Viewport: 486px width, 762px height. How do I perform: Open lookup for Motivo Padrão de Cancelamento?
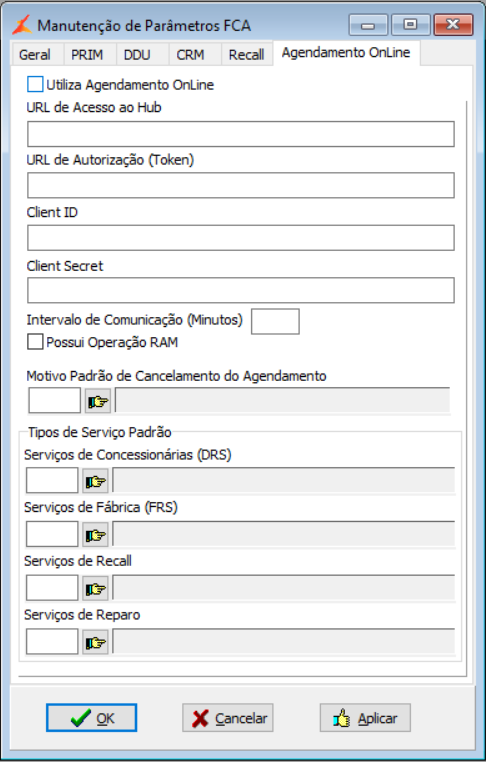[x=98, y=401]
